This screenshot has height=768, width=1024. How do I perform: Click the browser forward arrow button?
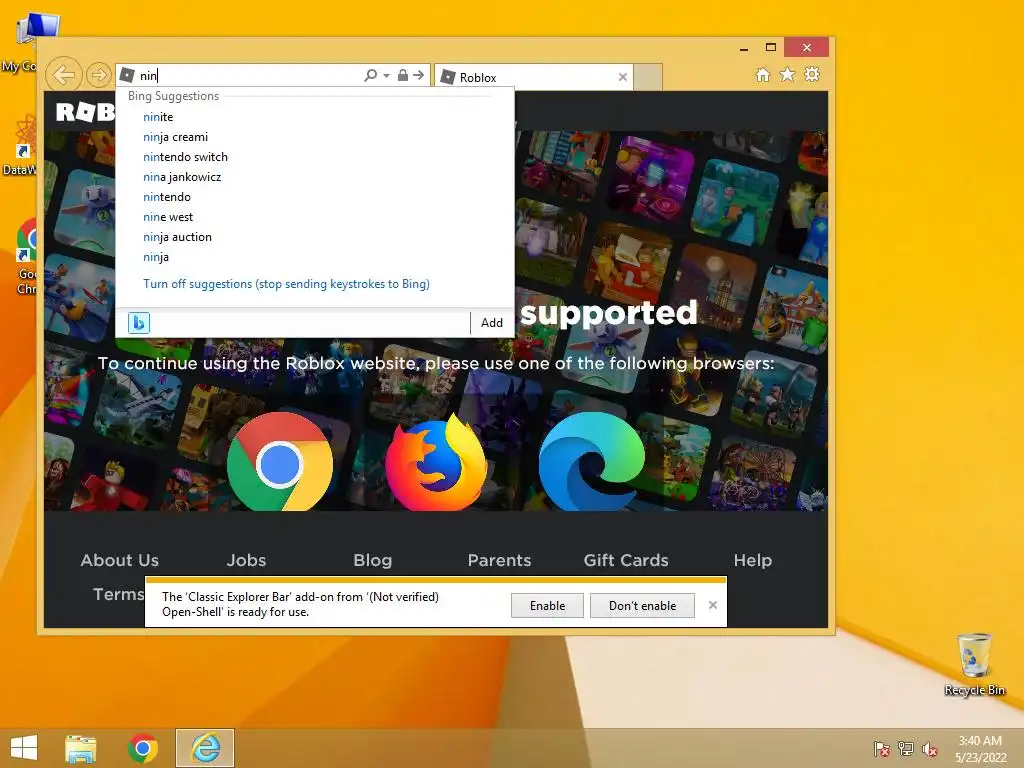tap(99, 75)
